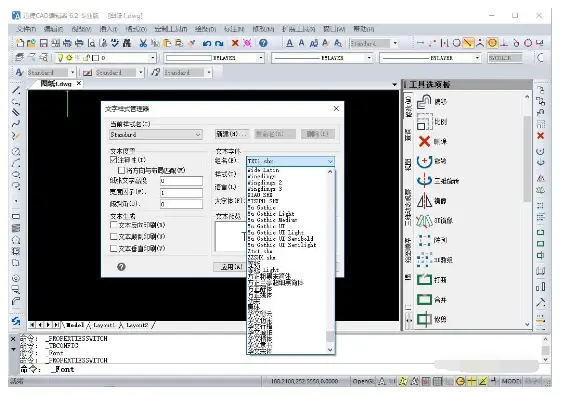Switch to the Layout2 tab
This screenshot has width=567, height=397.
coord(137,325)
